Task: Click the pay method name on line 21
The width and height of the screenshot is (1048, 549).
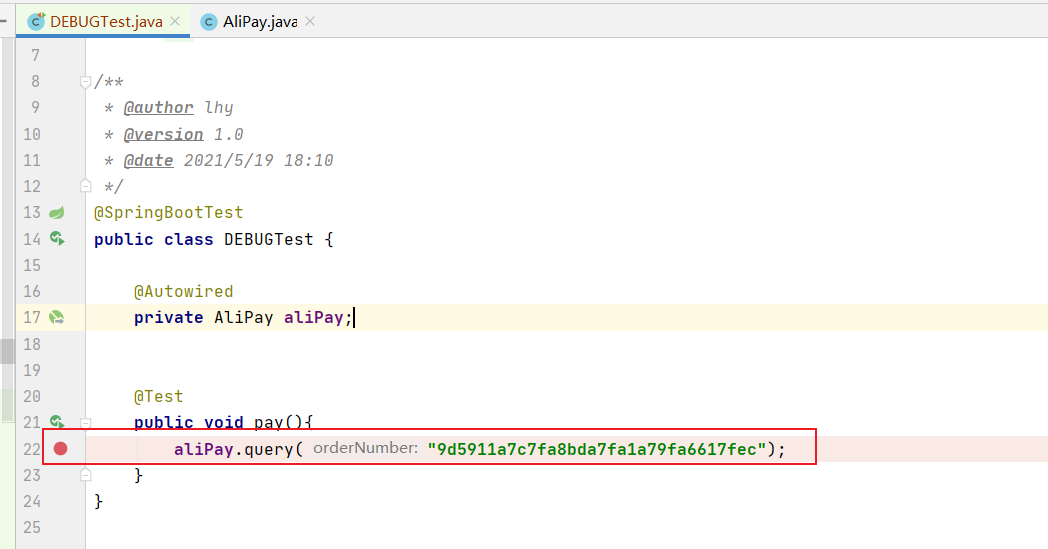Action: point(269,423)
